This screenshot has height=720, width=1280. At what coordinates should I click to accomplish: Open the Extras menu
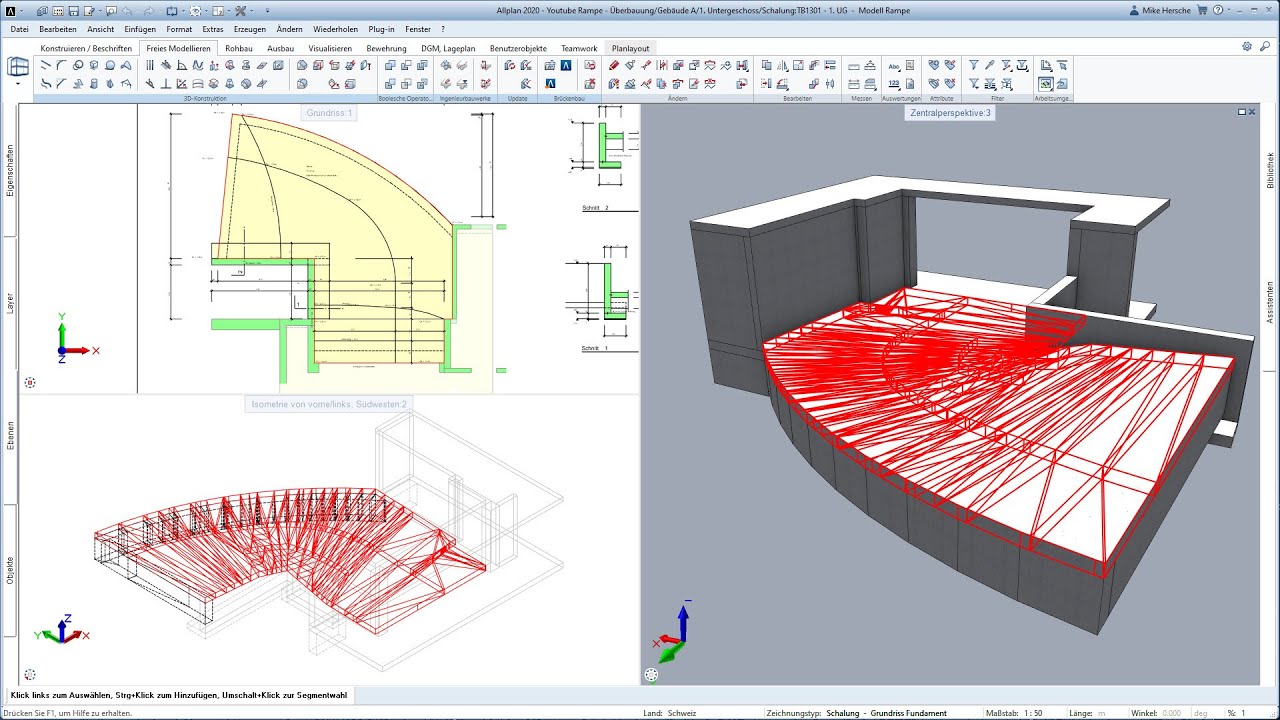pos(212,29)
